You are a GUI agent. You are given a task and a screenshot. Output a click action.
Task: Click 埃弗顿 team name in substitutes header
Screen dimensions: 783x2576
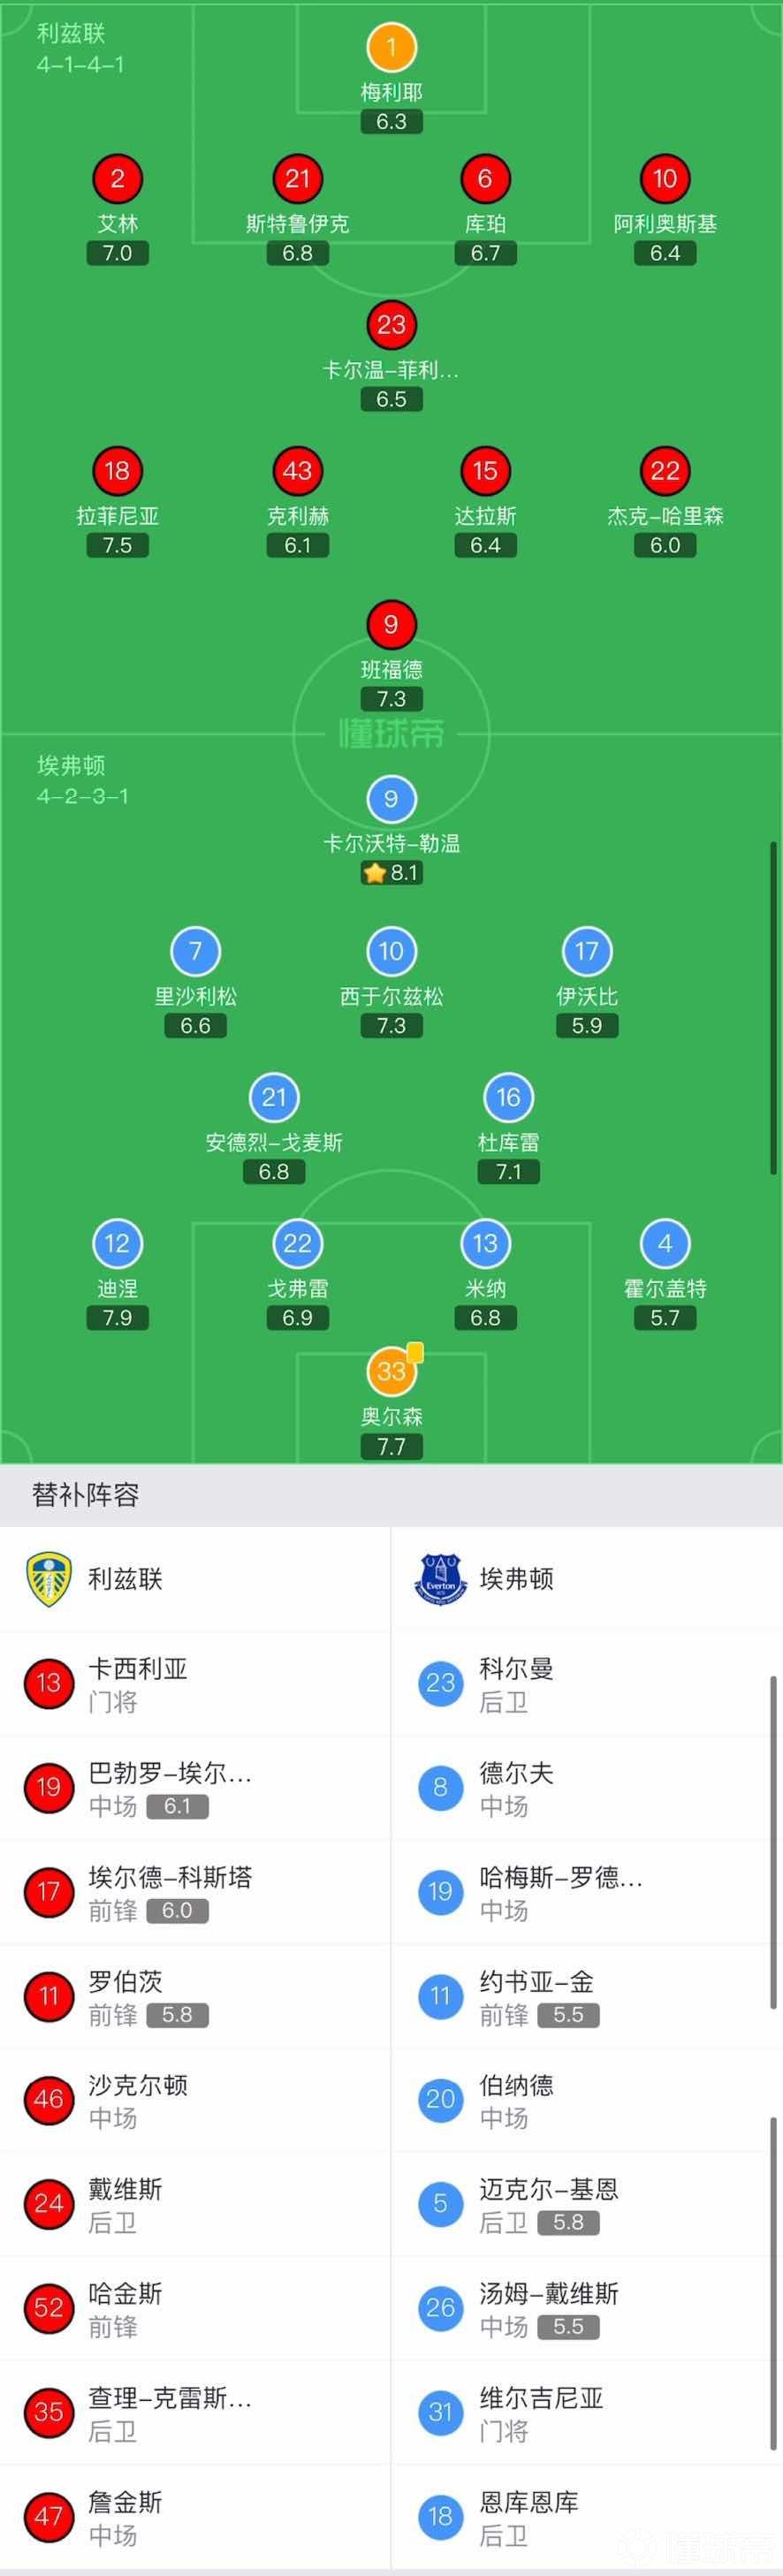516,1579
